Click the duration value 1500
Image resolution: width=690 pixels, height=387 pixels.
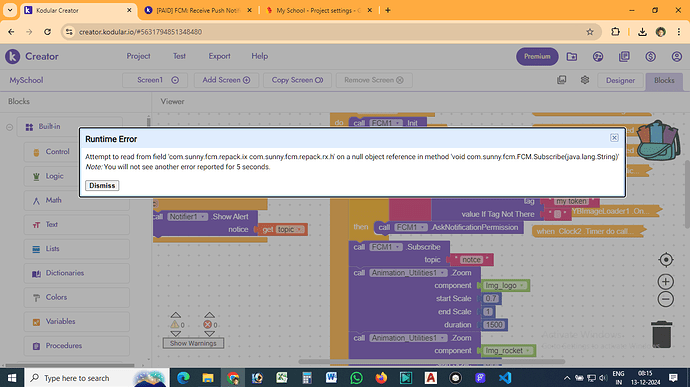click(x=494, y=325)
